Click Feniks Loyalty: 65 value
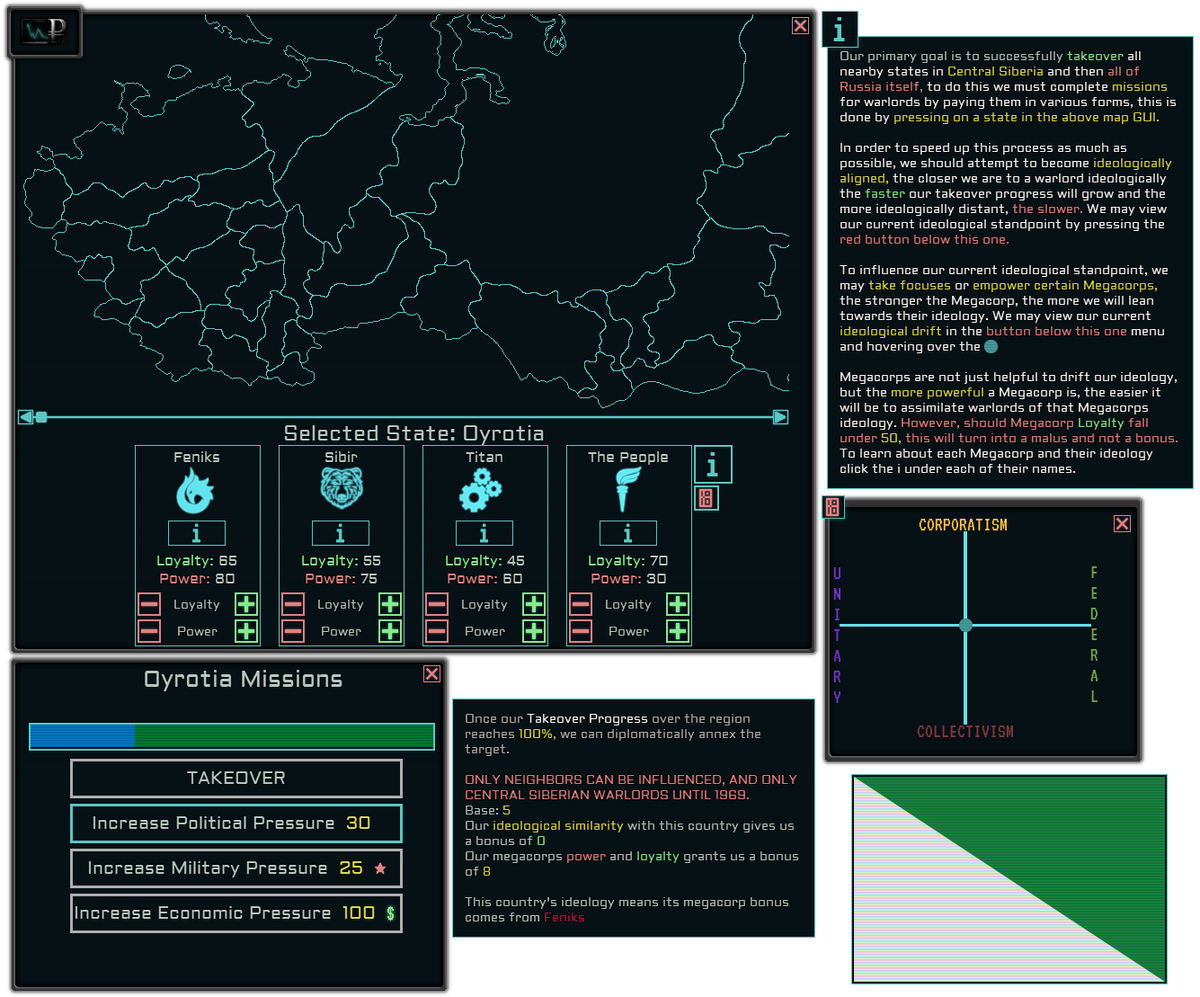The image size is (1200, 997). [197, 561]
